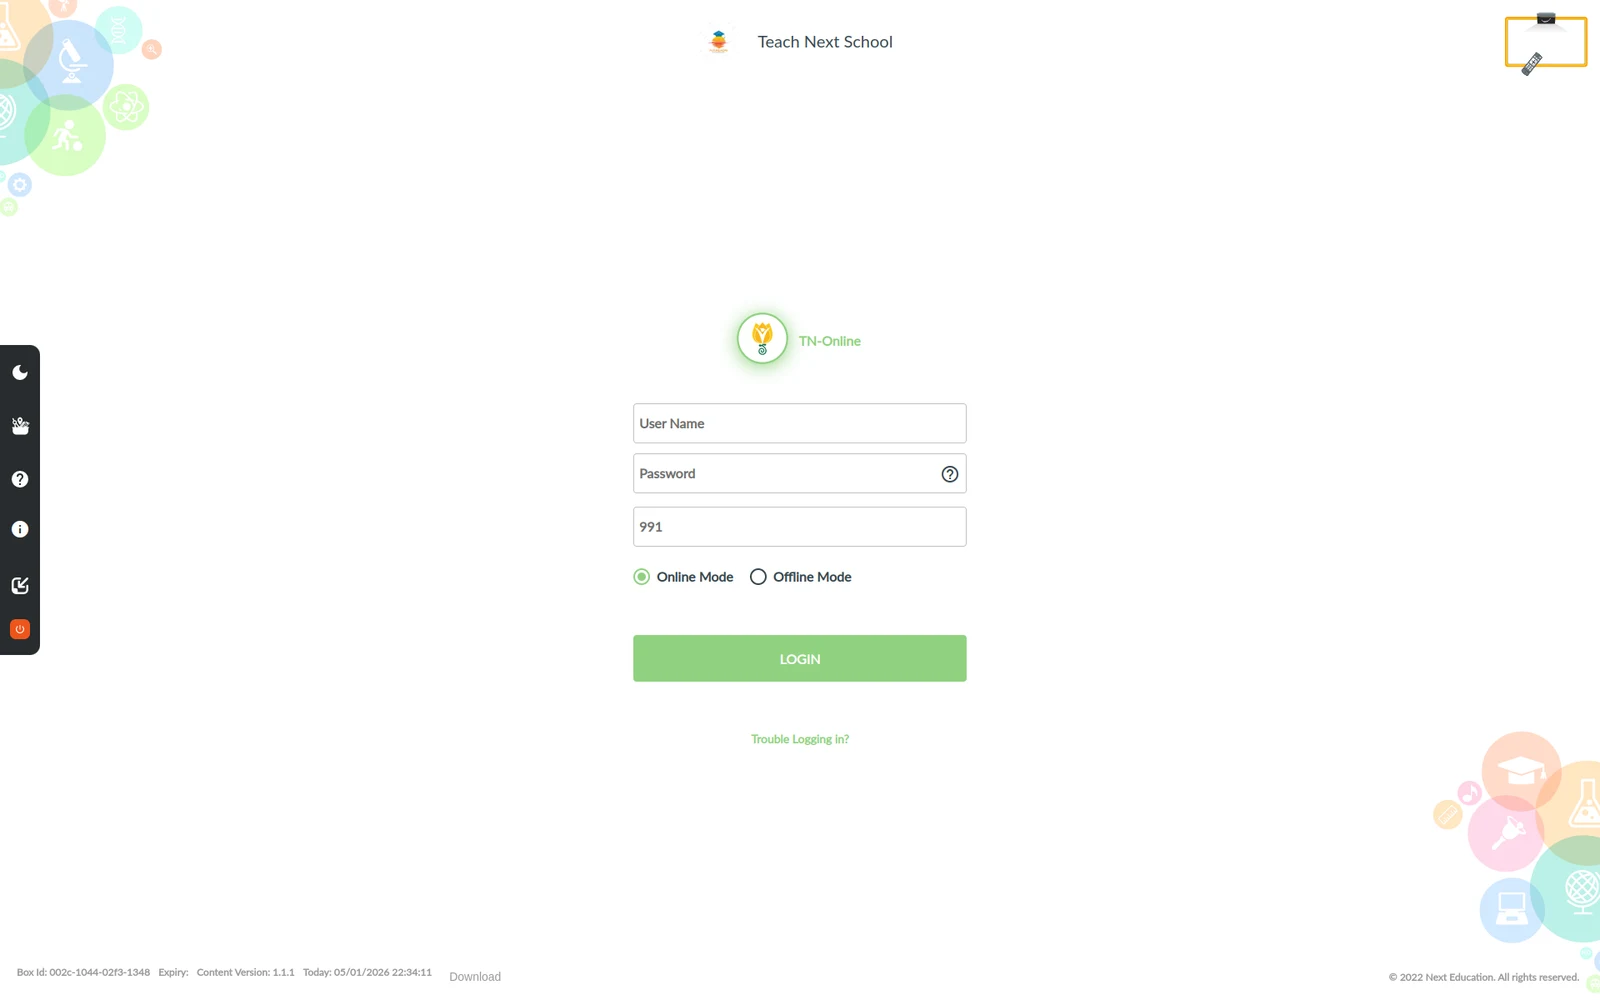Screen dimensions: 1600x1000
Task: Open the Trouble Logging in? link
Action: click(x=800, y=739)
